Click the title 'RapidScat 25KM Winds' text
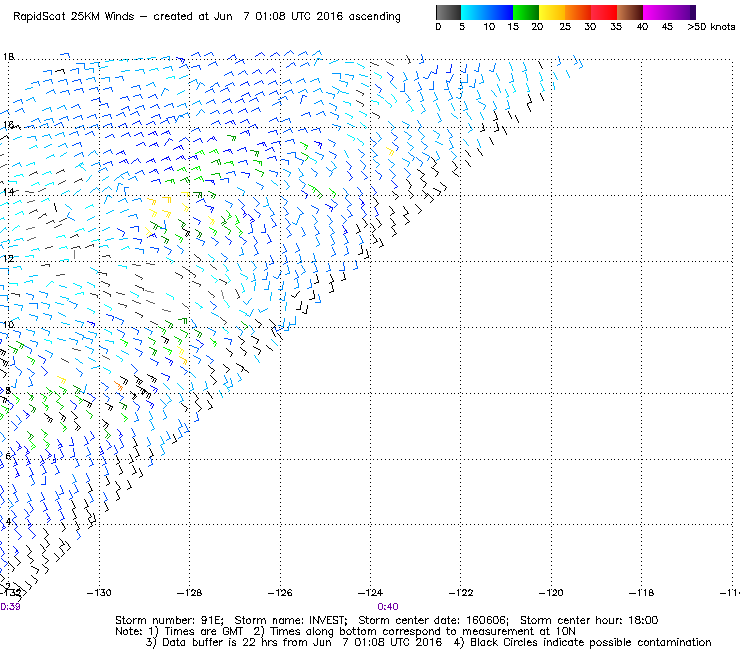The height and width of the screenshot is (650, 740). pos(74,17)
